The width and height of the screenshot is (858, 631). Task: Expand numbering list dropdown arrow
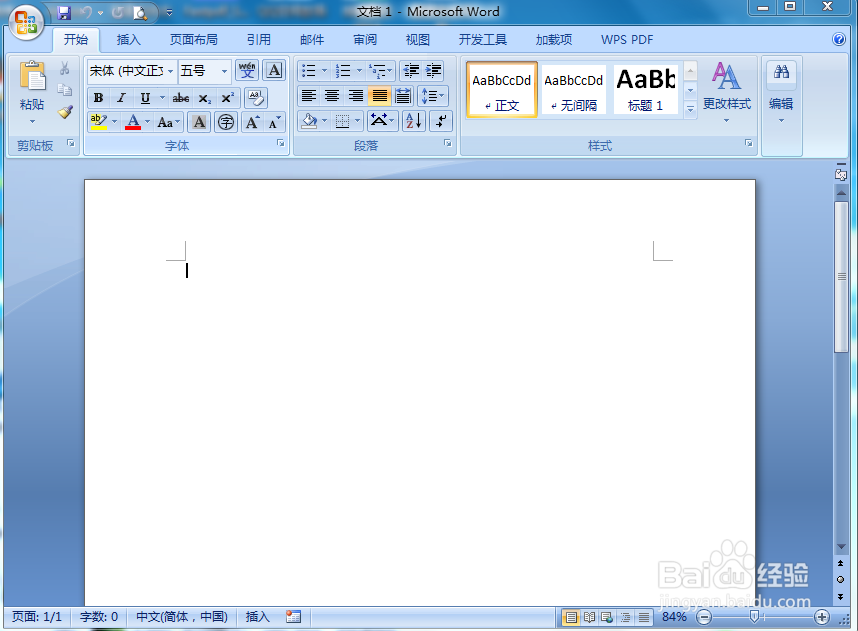tap(359, 71)
